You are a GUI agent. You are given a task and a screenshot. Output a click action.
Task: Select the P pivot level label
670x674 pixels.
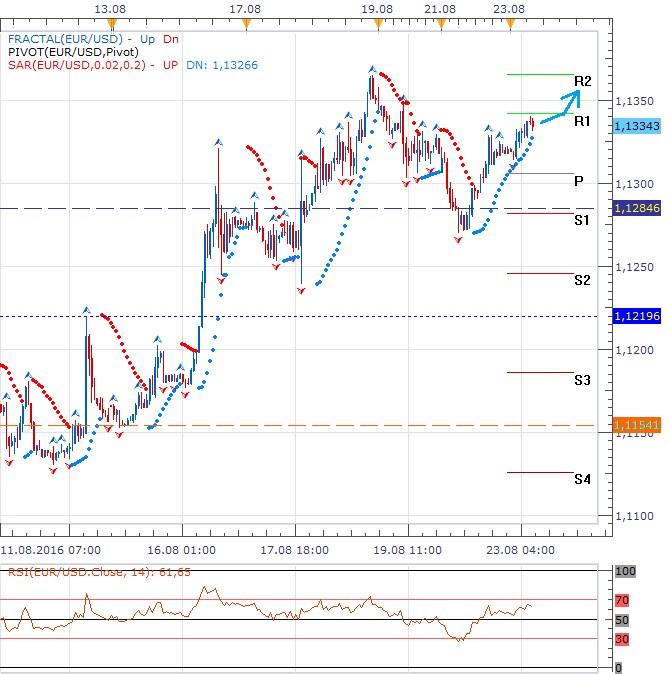tap(578, 181)
